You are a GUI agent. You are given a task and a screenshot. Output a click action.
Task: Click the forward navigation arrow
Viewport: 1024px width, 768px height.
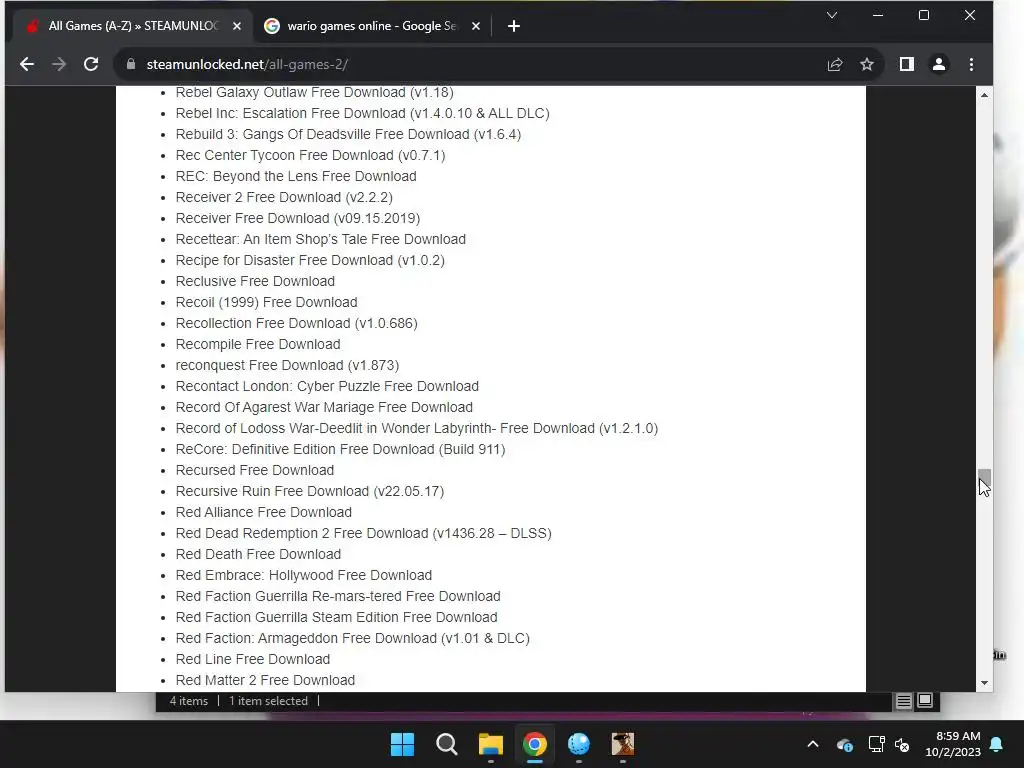tap(59, 64)
